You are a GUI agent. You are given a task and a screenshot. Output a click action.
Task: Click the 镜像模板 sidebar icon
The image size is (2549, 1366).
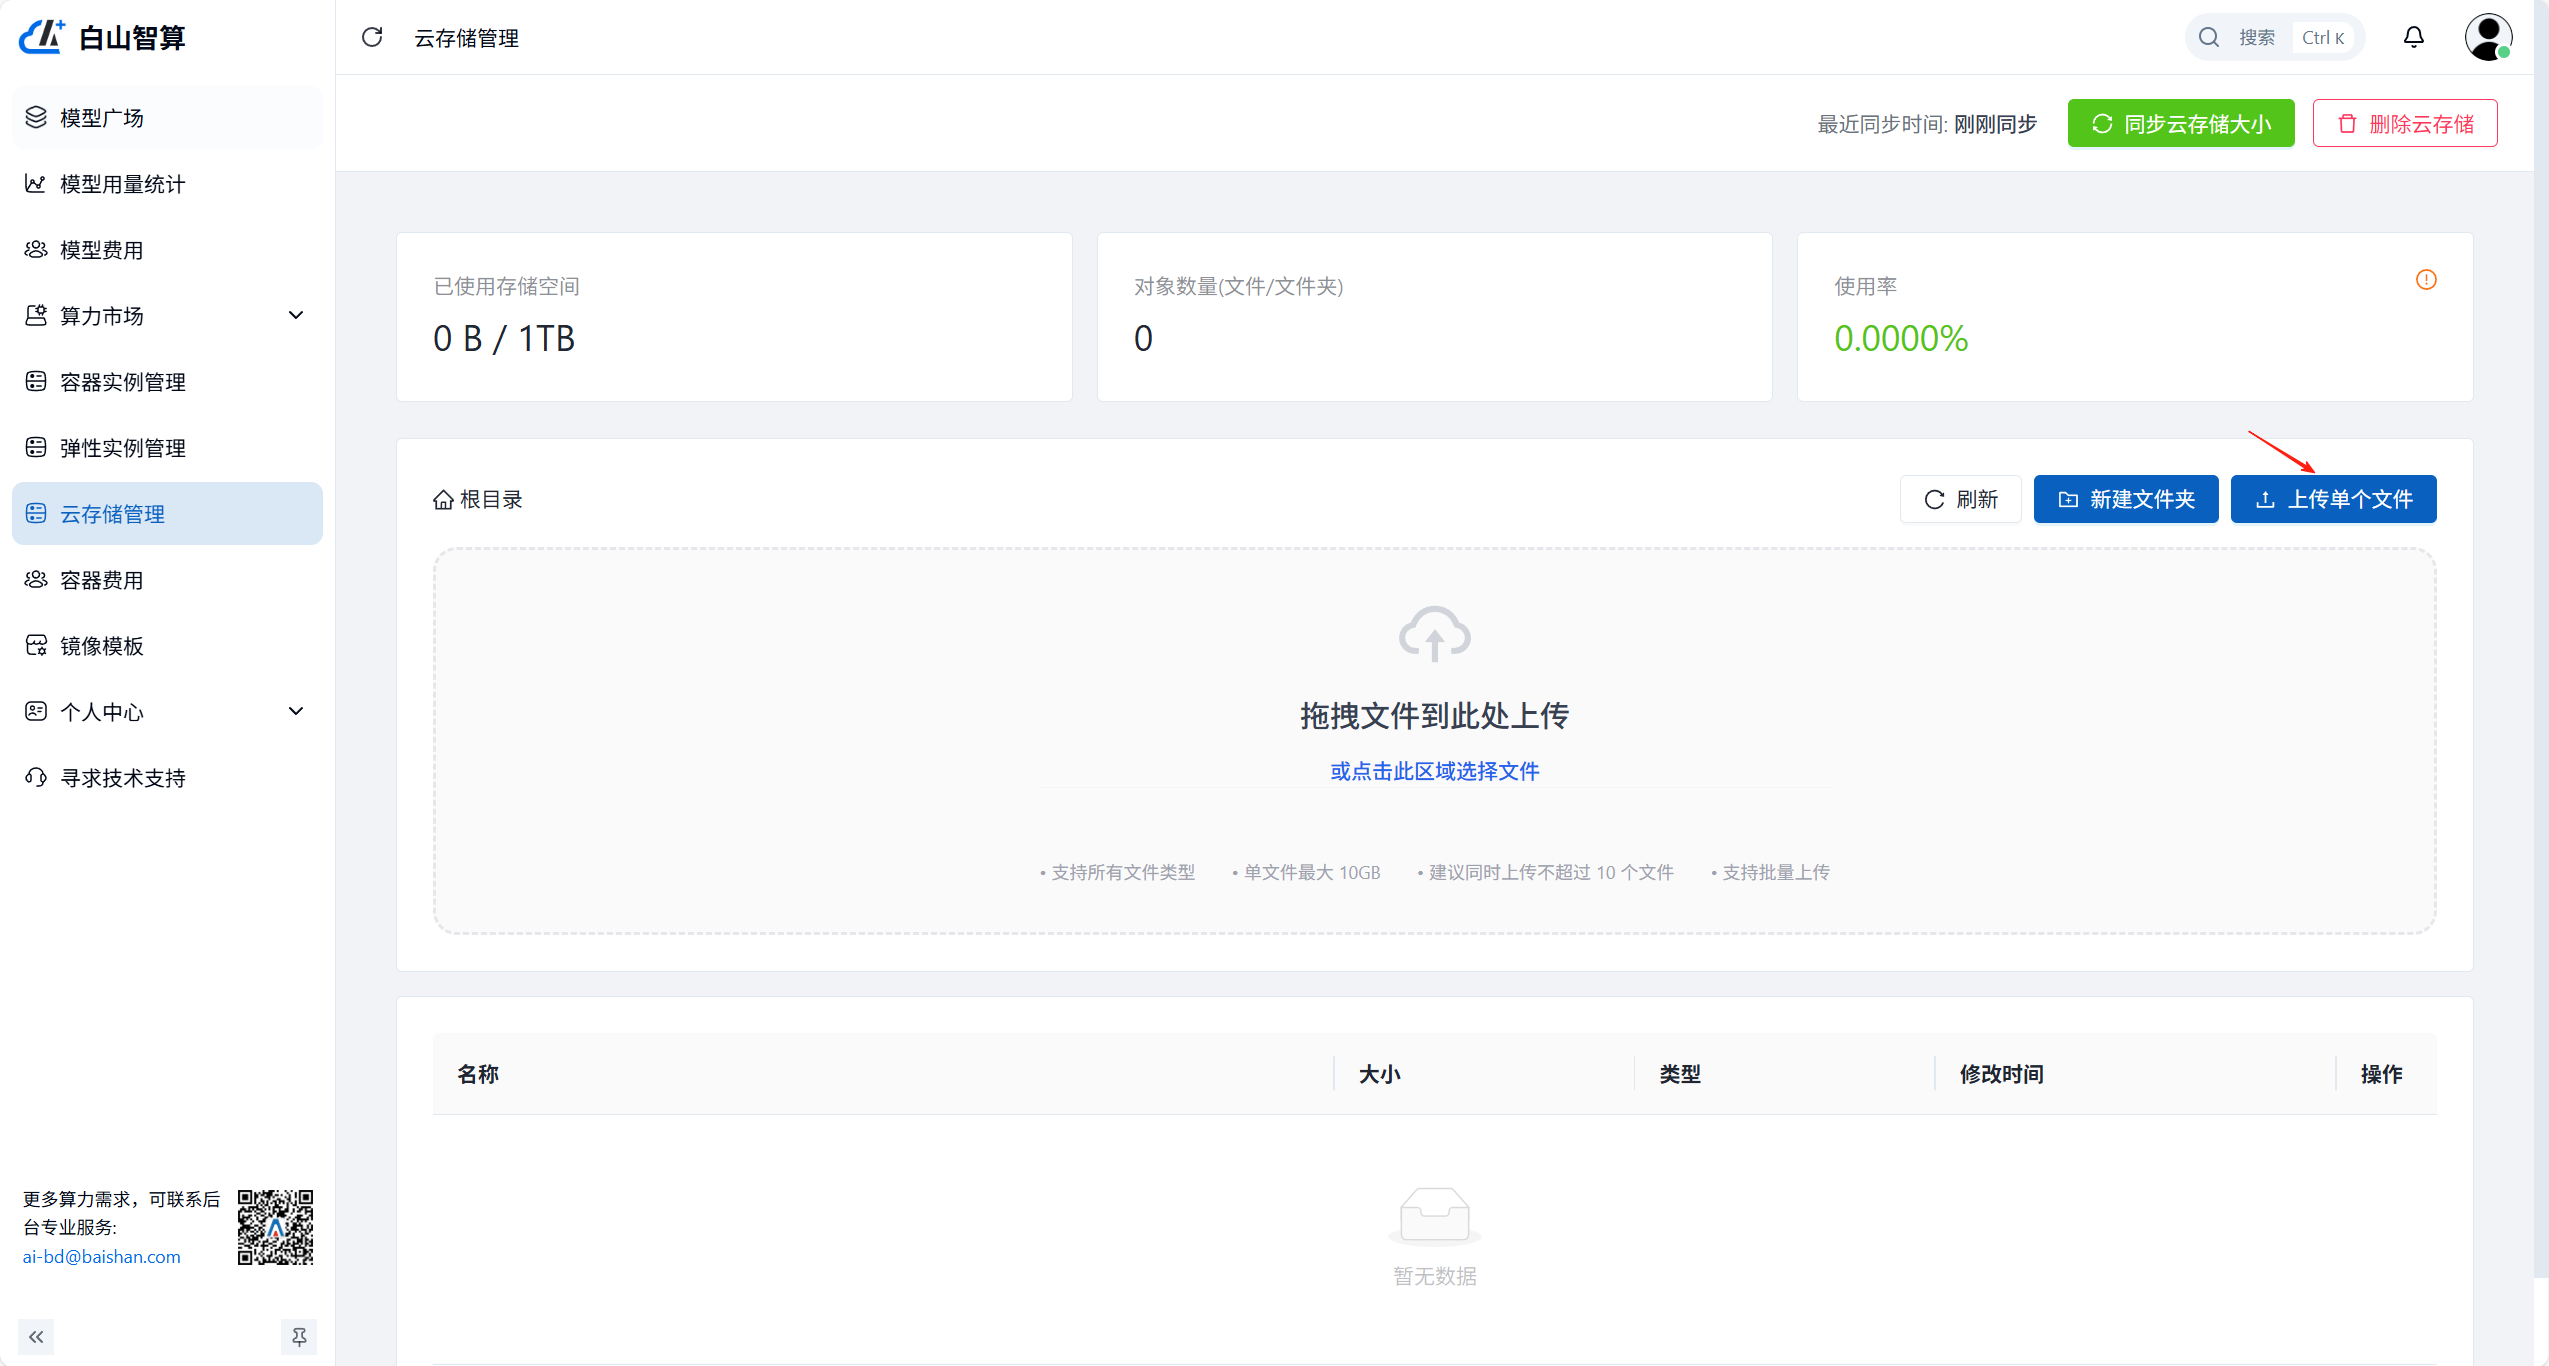coord(36,645)
